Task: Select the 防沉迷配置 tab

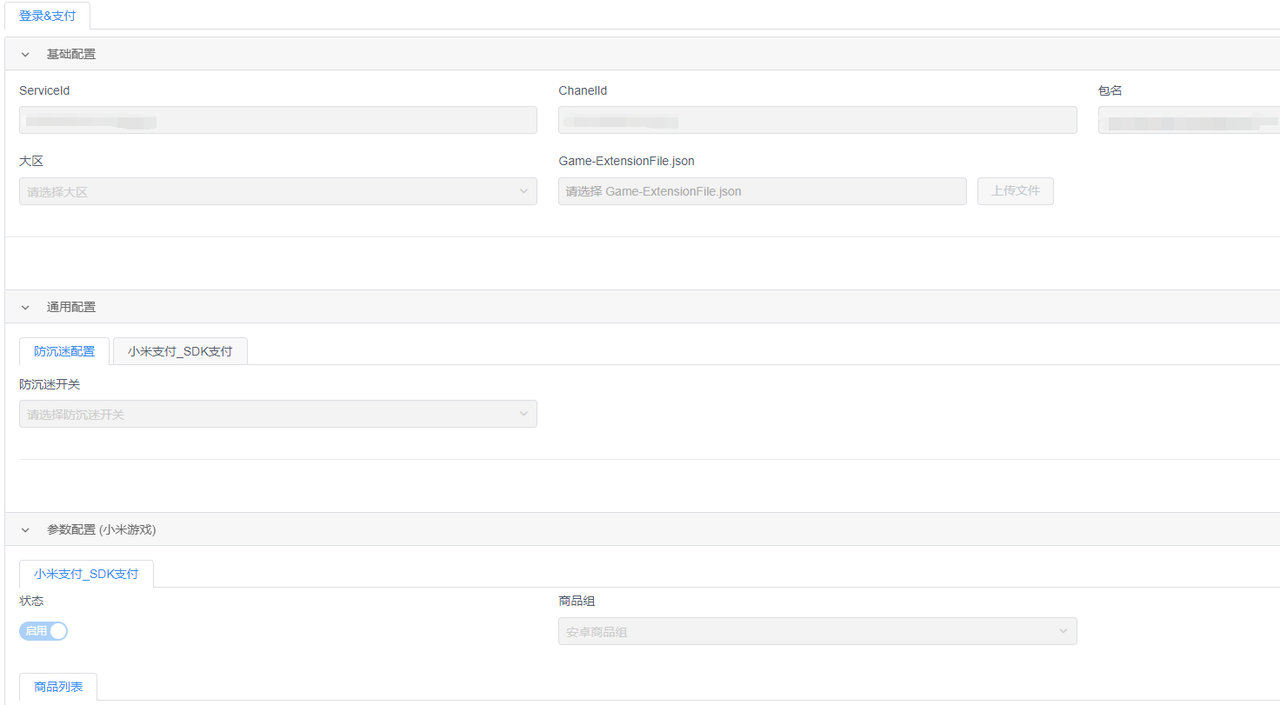Action: 64,351
